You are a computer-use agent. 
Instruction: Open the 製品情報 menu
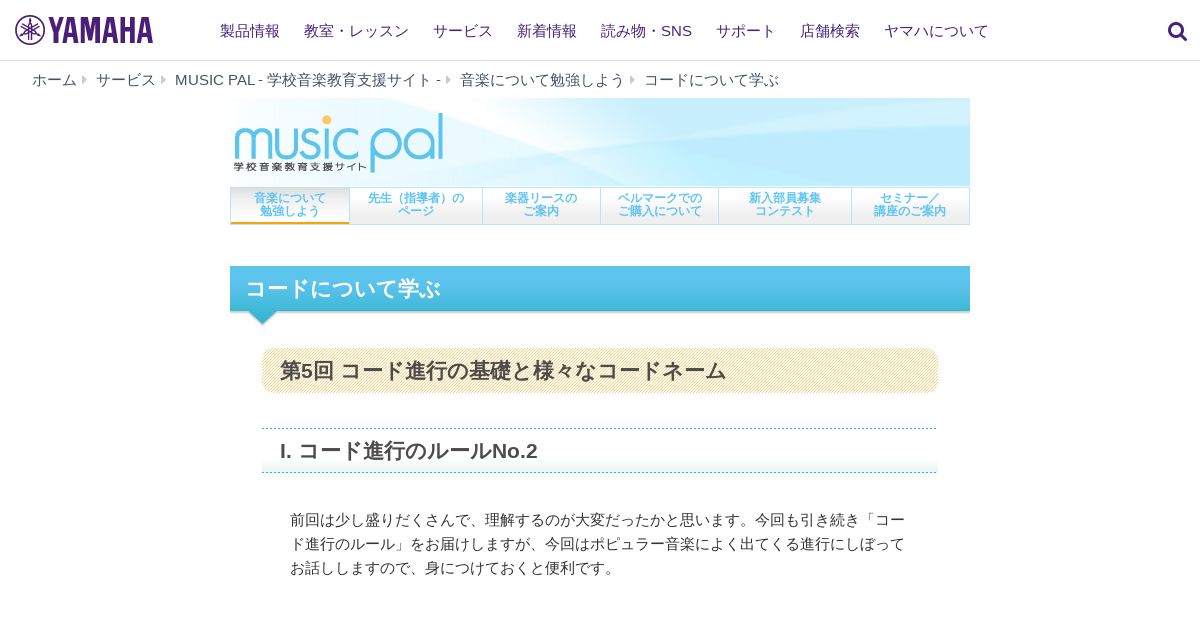(250, 31)
